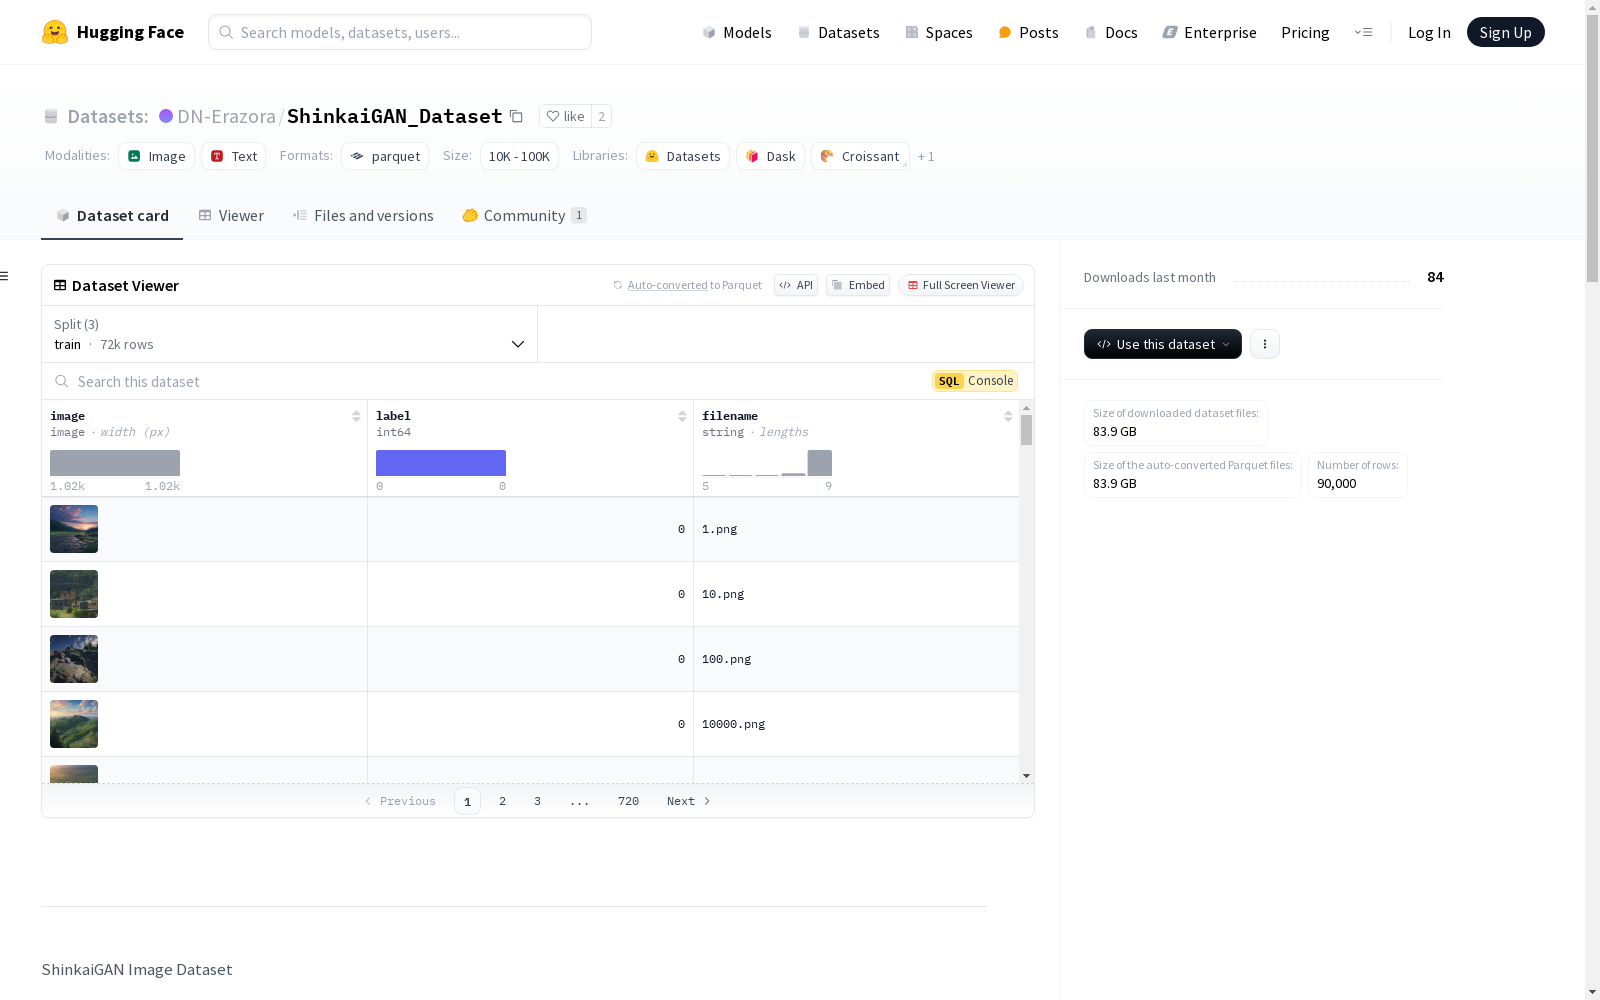Open the thumbnail for 10000.png
1600x1000 pixels.
pos(74,724)
